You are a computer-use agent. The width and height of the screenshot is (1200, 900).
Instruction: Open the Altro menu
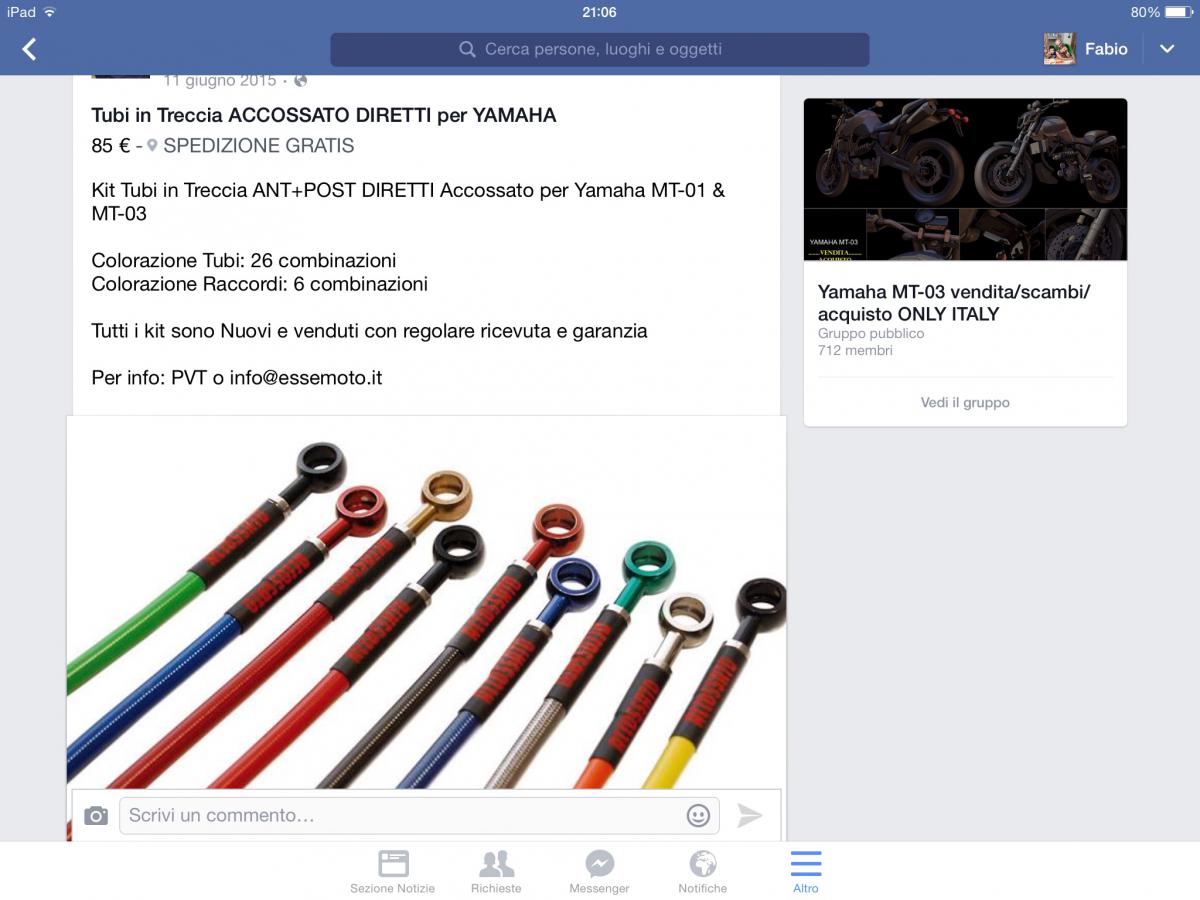click(806, 872)
